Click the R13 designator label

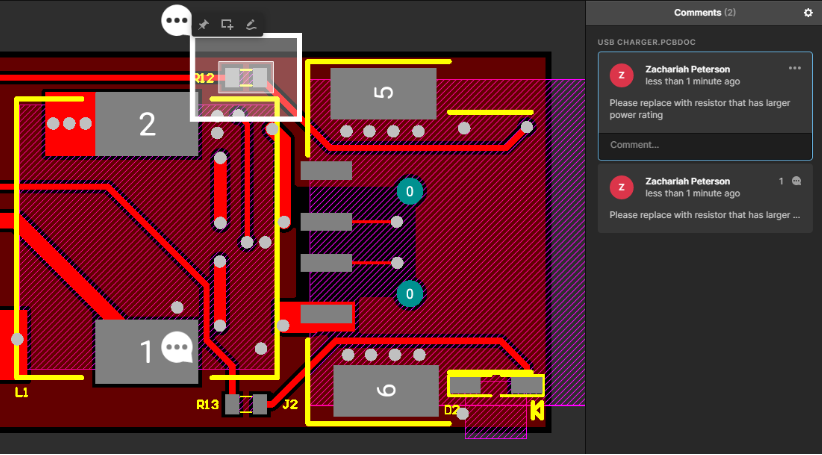click(x=208, y=405)
